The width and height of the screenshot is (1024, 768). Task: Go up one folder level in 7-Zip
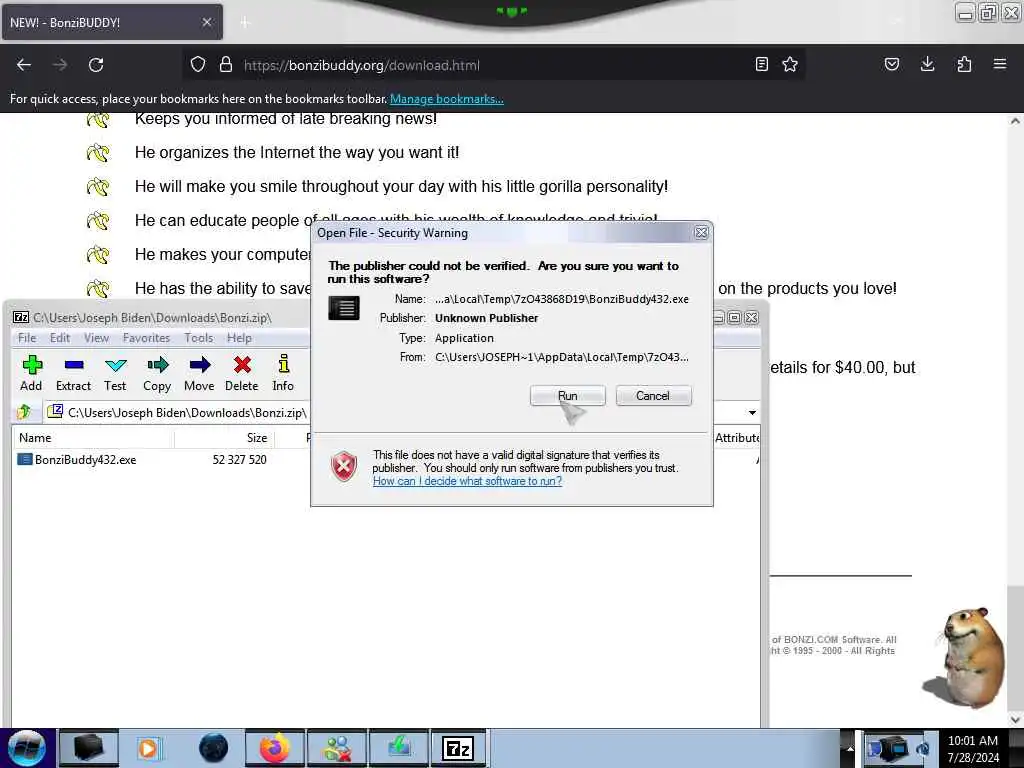tap(24, 412)
